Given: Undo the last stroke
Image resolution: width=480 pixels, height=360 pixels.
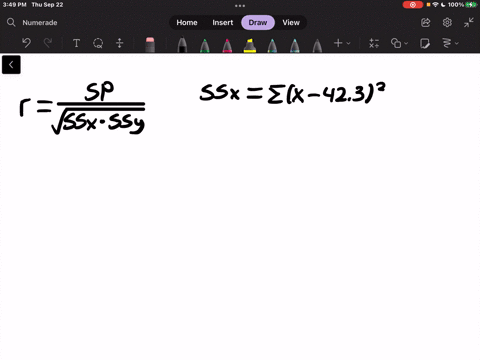Looking at the screenshot, I should 26,43.
